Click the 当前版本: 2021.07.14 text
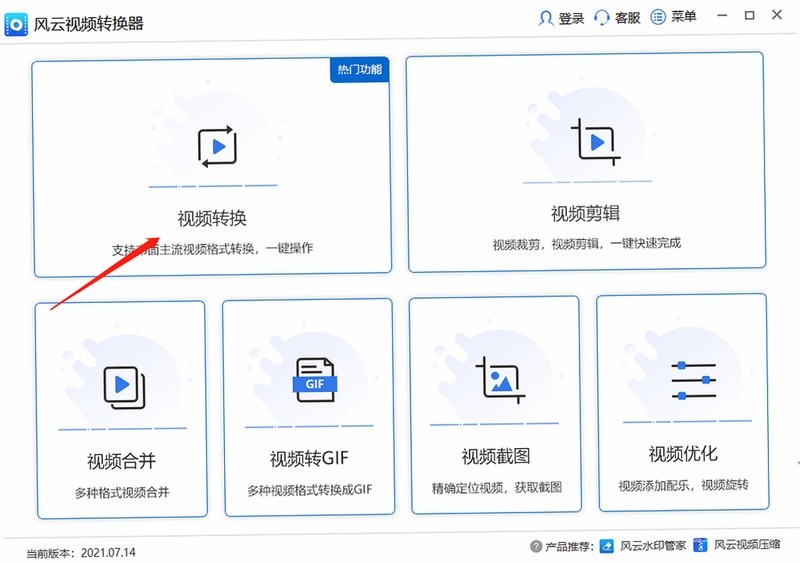 [x=81, y=553]
